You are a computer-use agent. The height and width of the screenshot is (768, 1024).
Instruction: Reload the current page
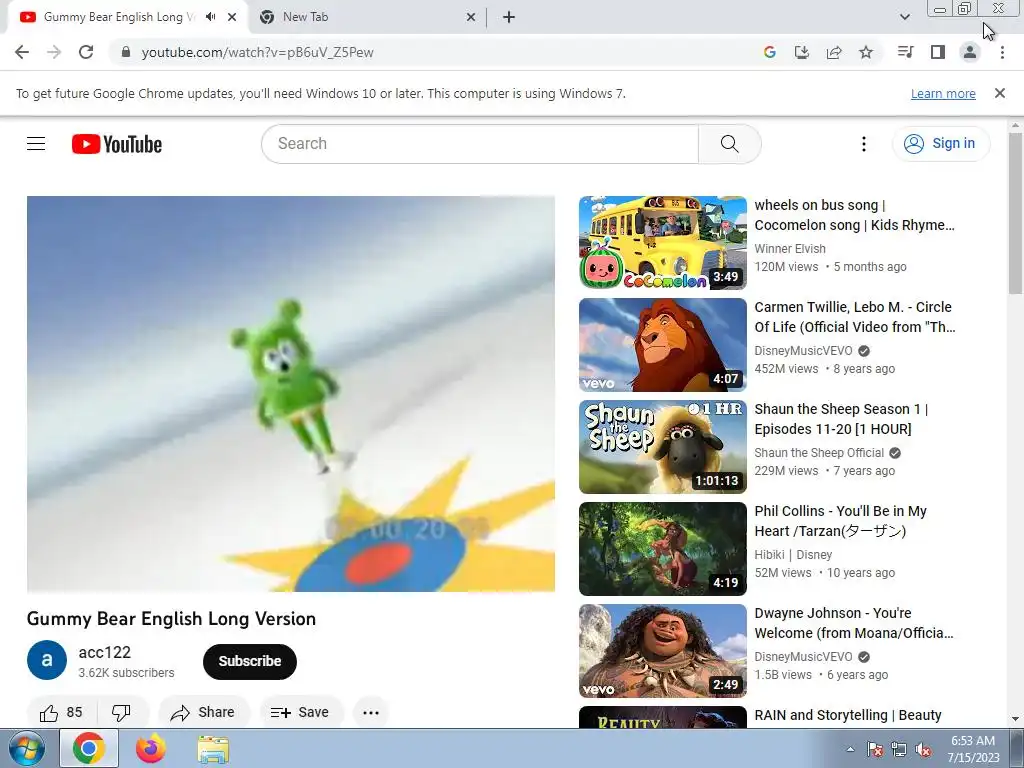tap(86, 52)
